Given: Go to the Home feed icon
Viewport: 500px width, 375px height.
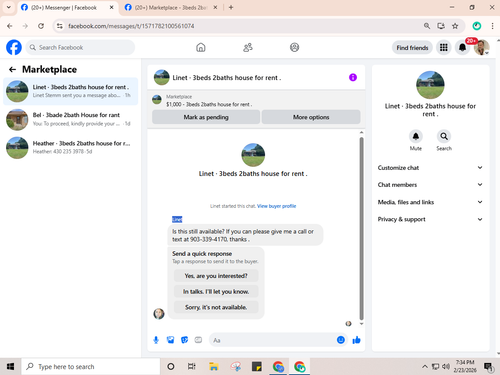Looking at the screenshot, I should click(x=201, y=47).
